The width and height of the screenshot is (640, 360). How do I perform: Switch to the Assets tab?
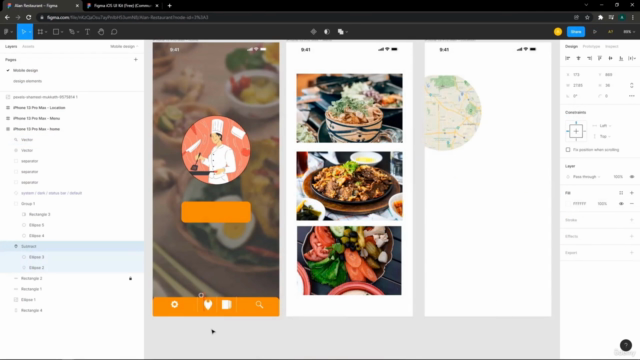(28, 47)
